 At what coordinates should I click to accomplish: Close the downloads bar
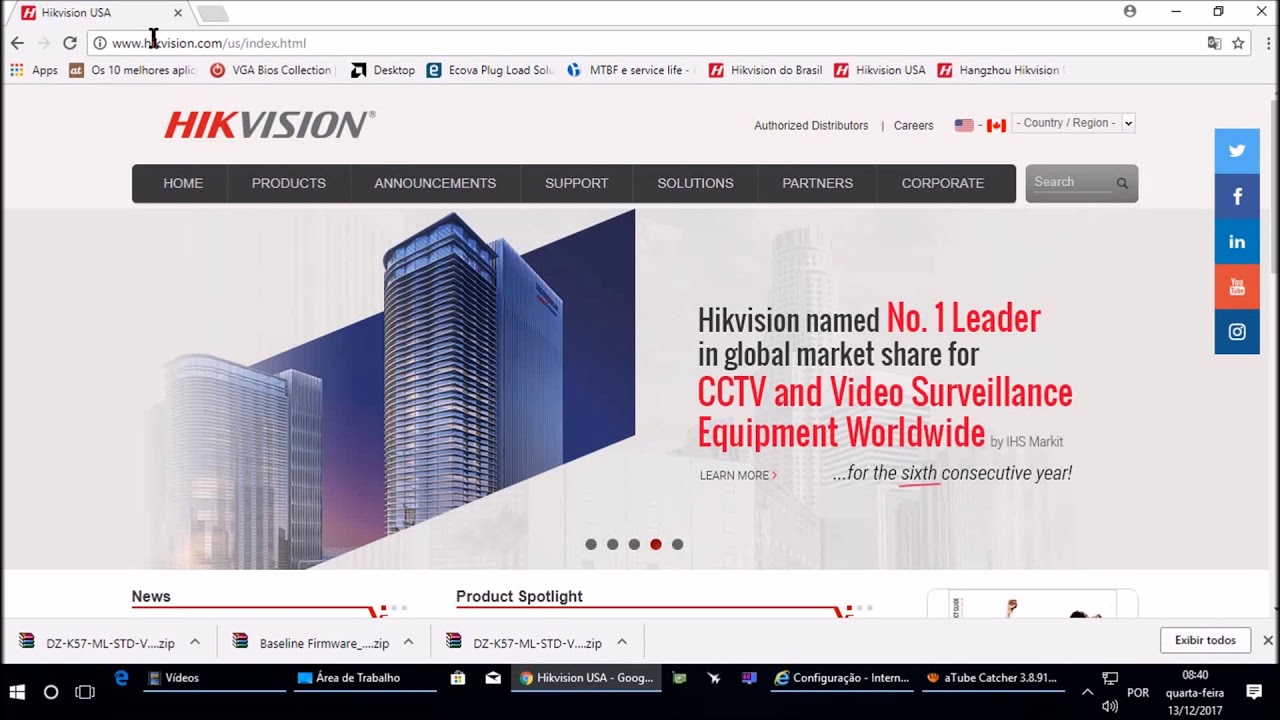click(x=1267, y=640)
